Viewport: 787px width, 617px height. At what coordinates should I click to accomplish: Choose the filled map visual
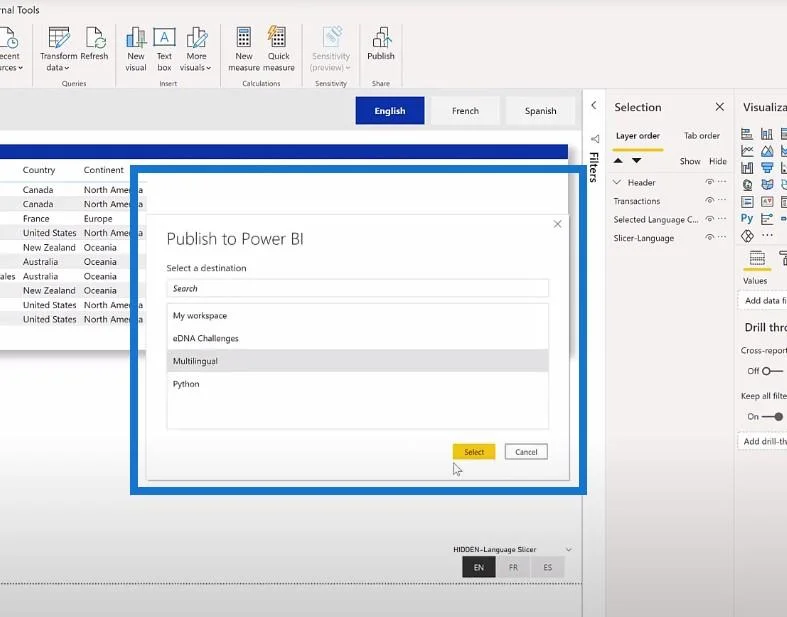767,185
